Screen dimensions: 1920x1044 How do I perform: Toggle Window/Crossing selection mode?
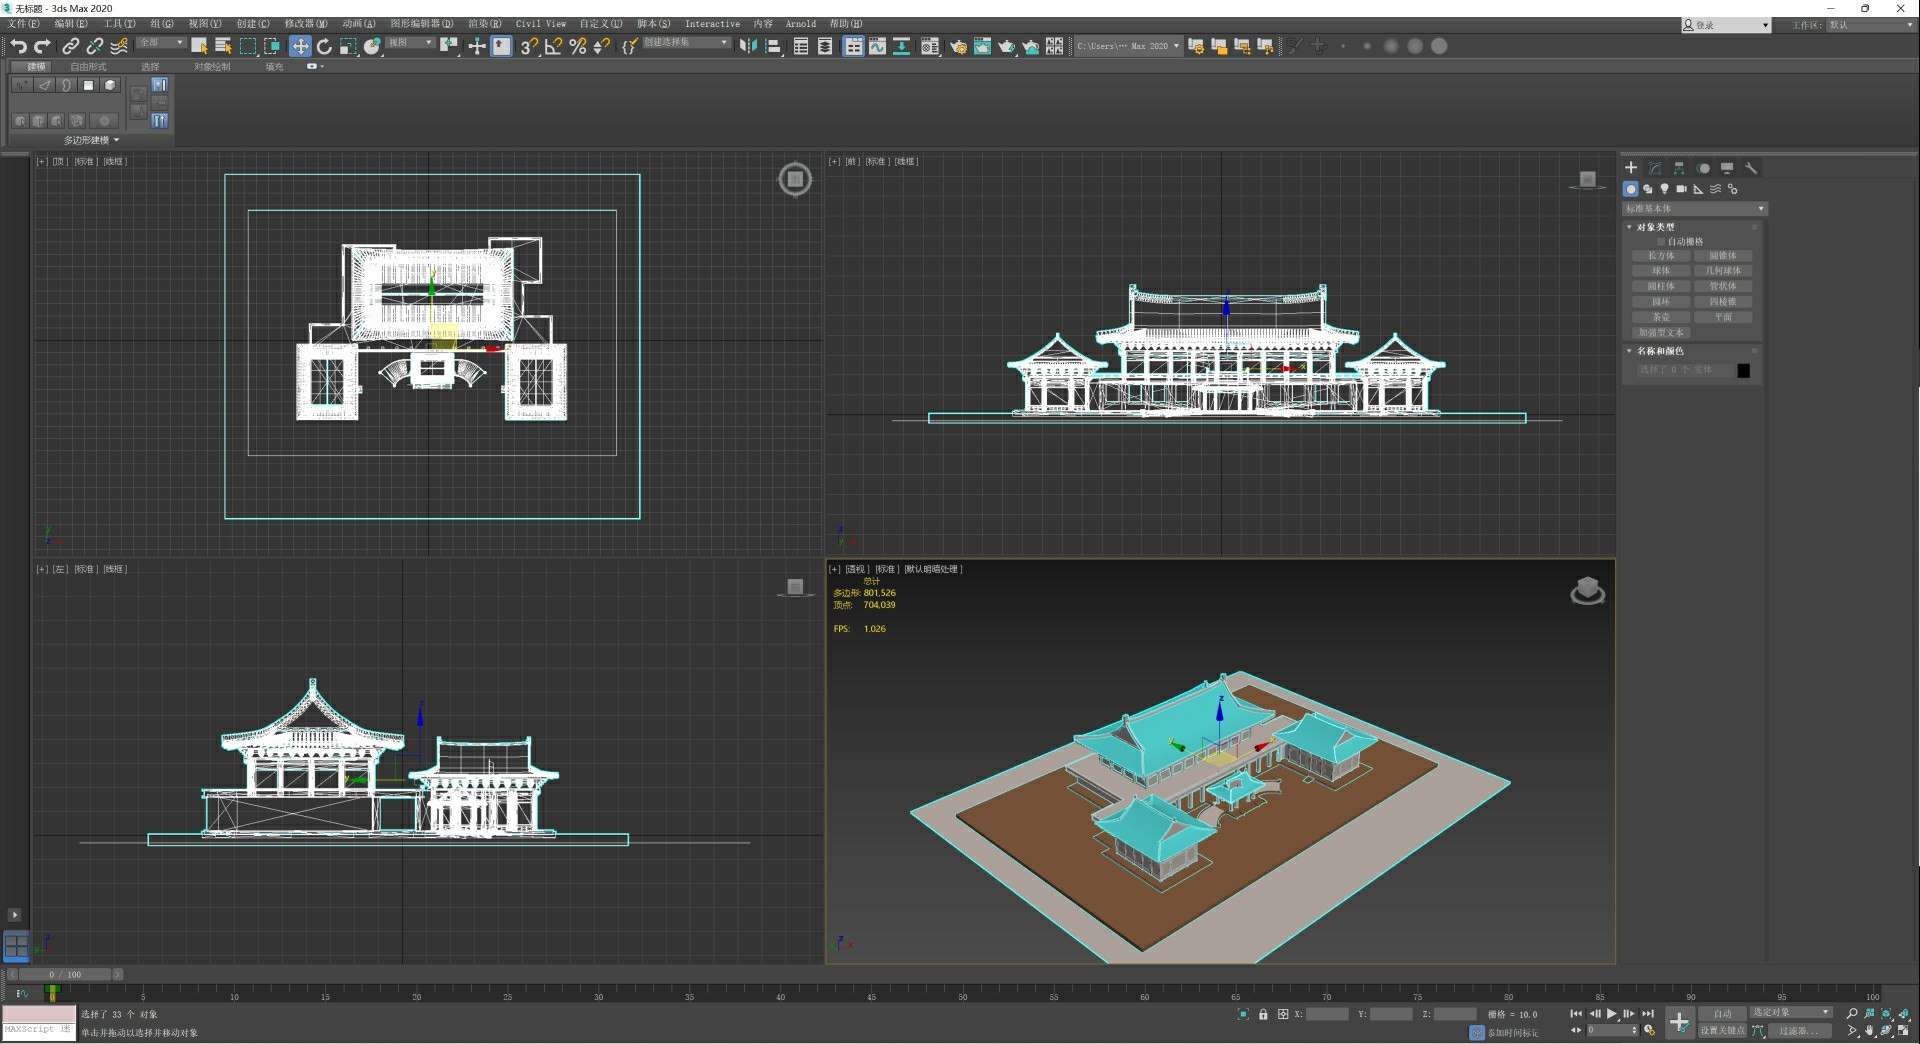272,46
